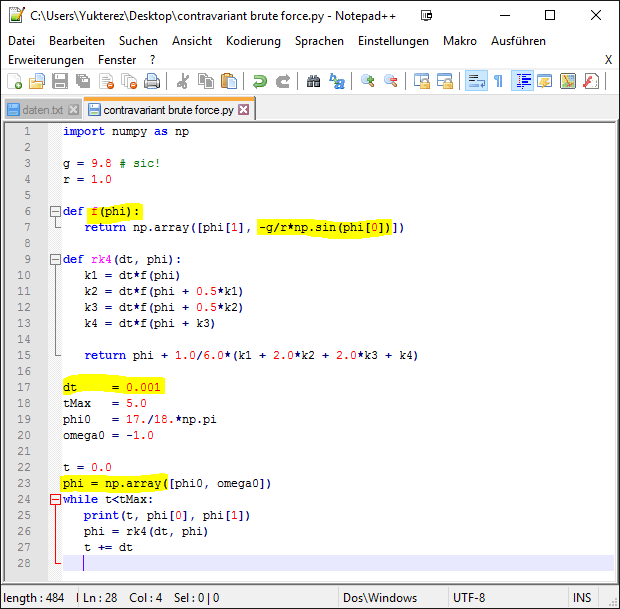The height and width of the screenshot is (609, 620).
Task: Click line number 17 in margin
Action: click(25, 387)
